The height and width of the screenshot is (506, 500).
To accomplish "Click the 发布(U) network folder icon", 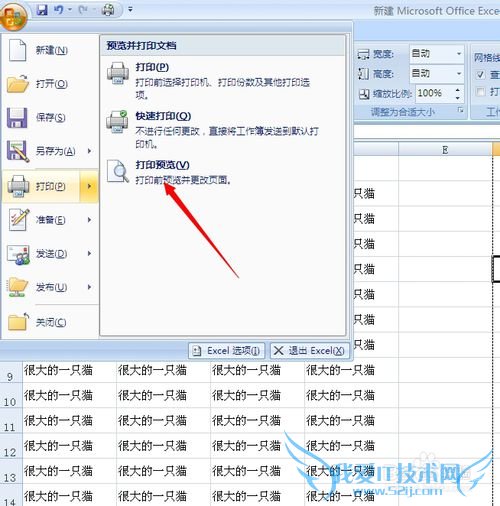I will (18, 287).
